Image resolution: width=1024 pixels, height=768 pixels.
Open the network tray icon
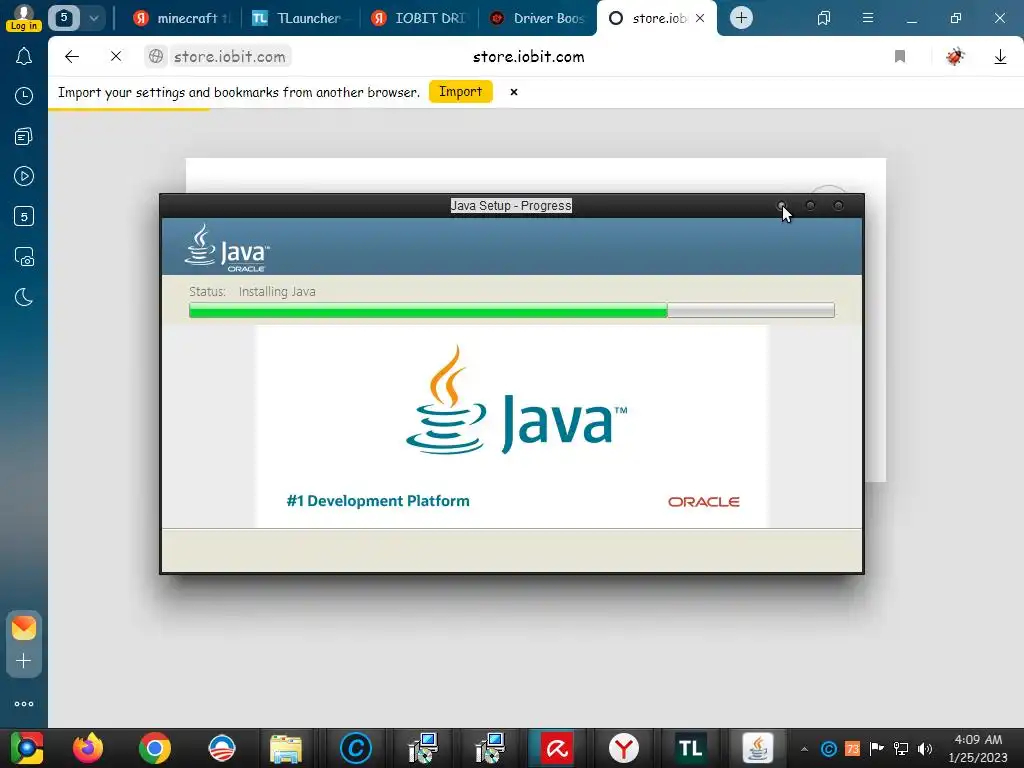901,749
